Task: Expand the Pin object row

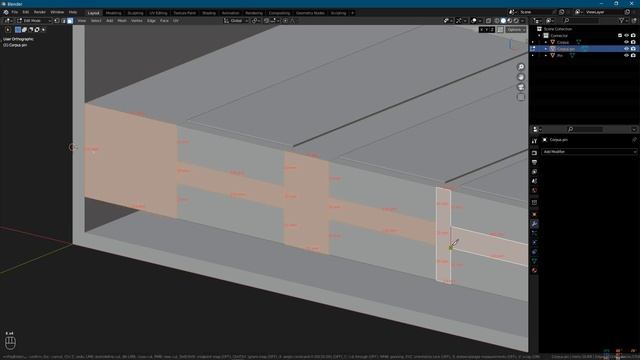Action: click(x=546, y=56)
